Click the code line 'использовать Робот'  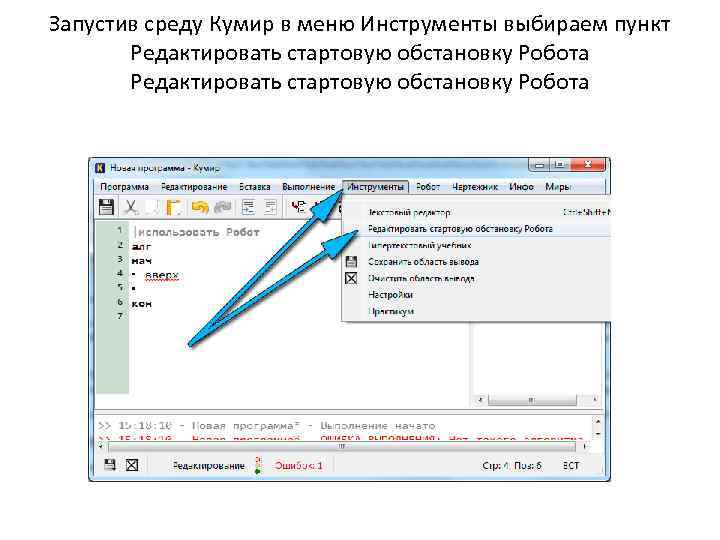click(198, 232)
